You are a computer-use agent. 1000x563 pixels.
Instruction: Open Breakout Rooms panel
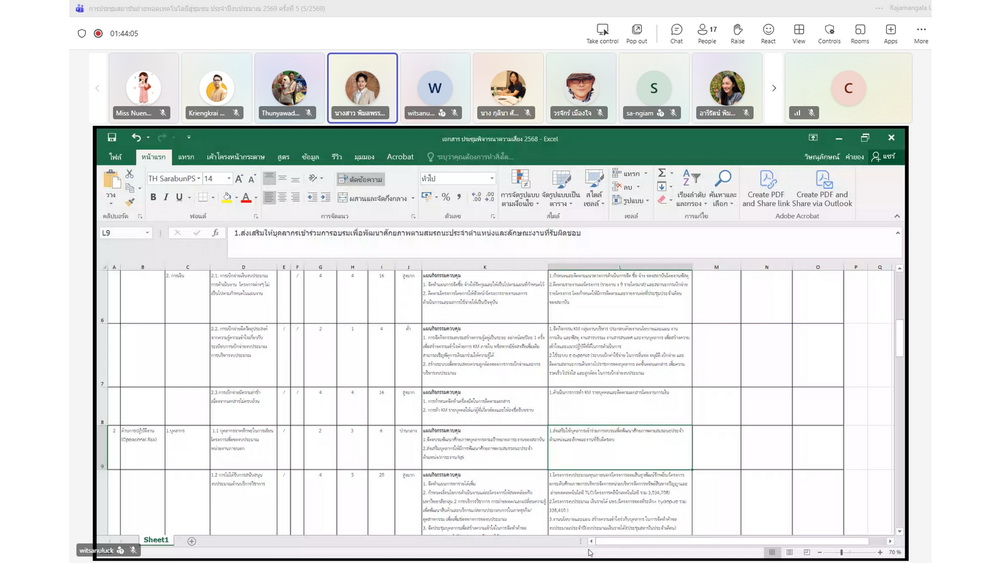[x=859, y=33]
